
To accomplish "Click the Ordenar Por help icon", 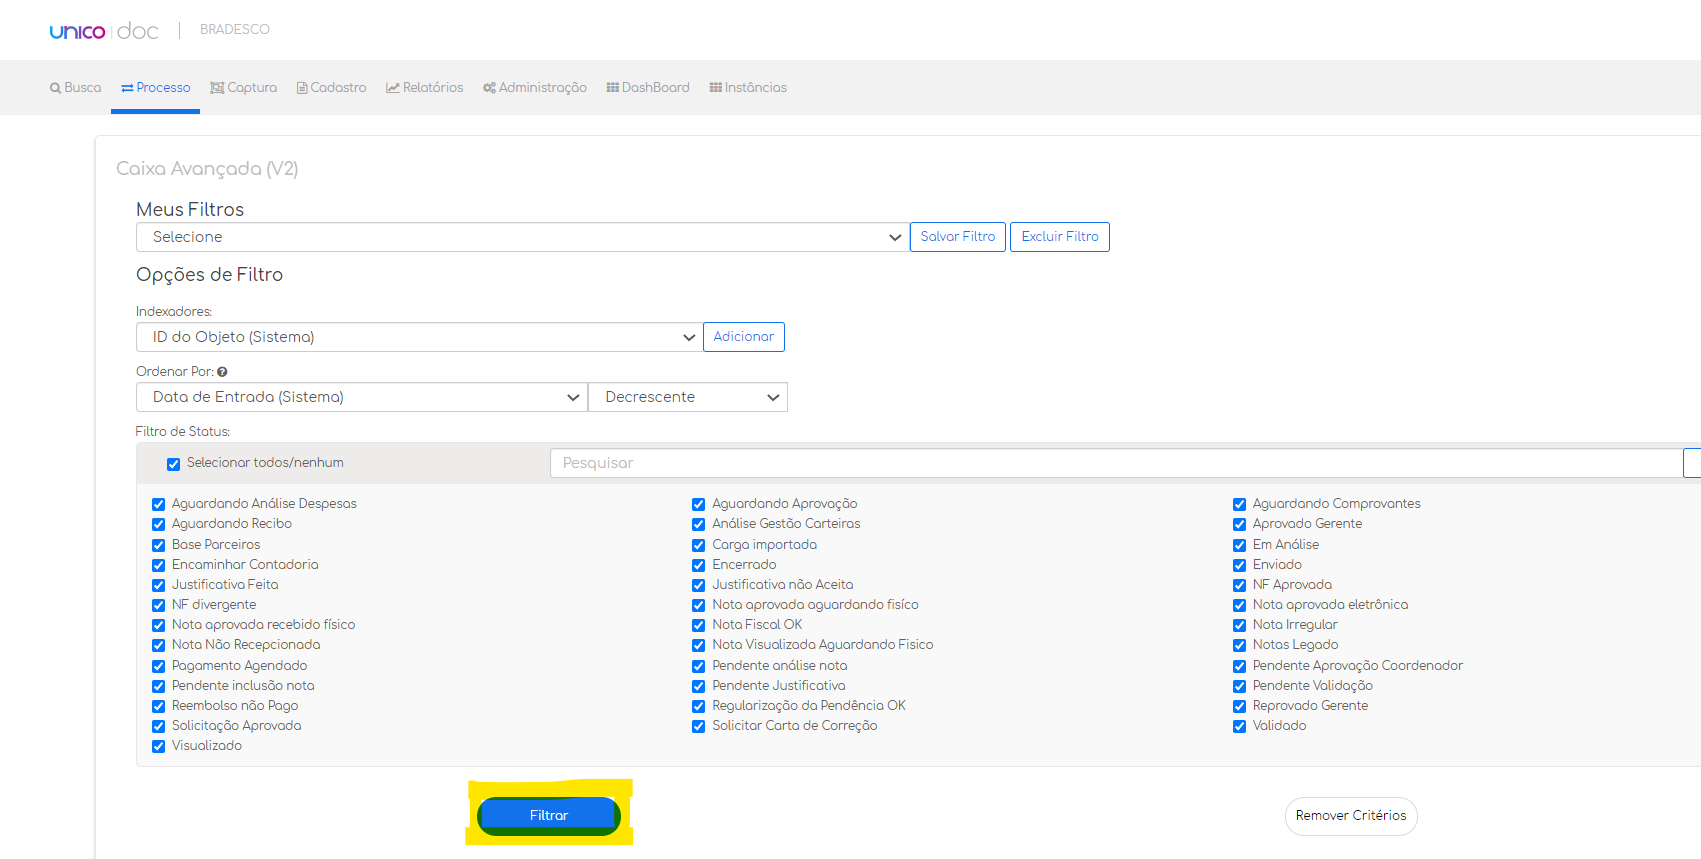I will tap(222, 372).
